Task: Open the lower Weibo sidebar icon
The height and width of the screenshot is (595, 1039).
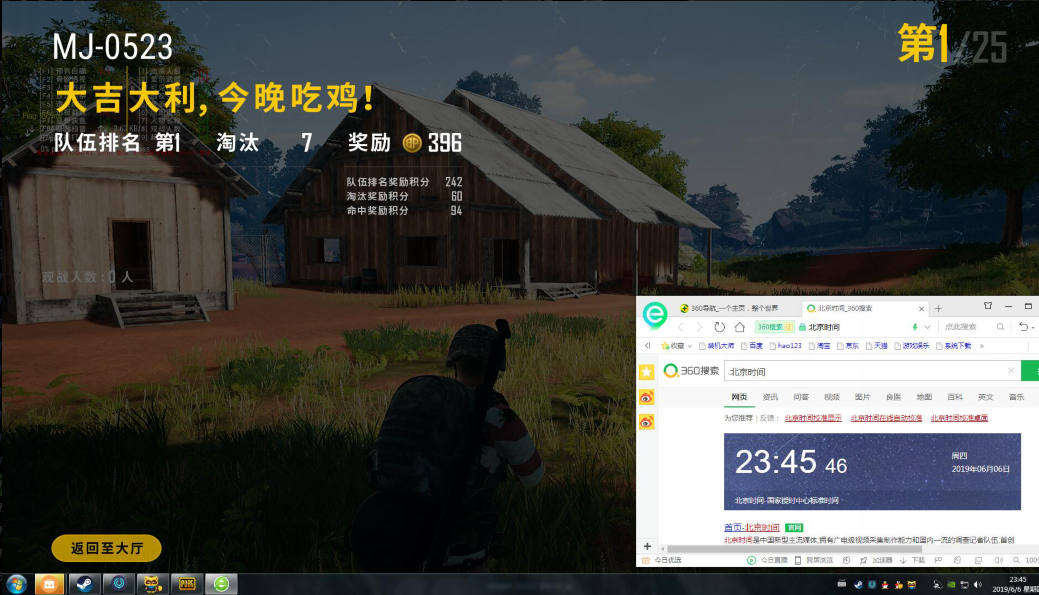Action: (647, 422)
